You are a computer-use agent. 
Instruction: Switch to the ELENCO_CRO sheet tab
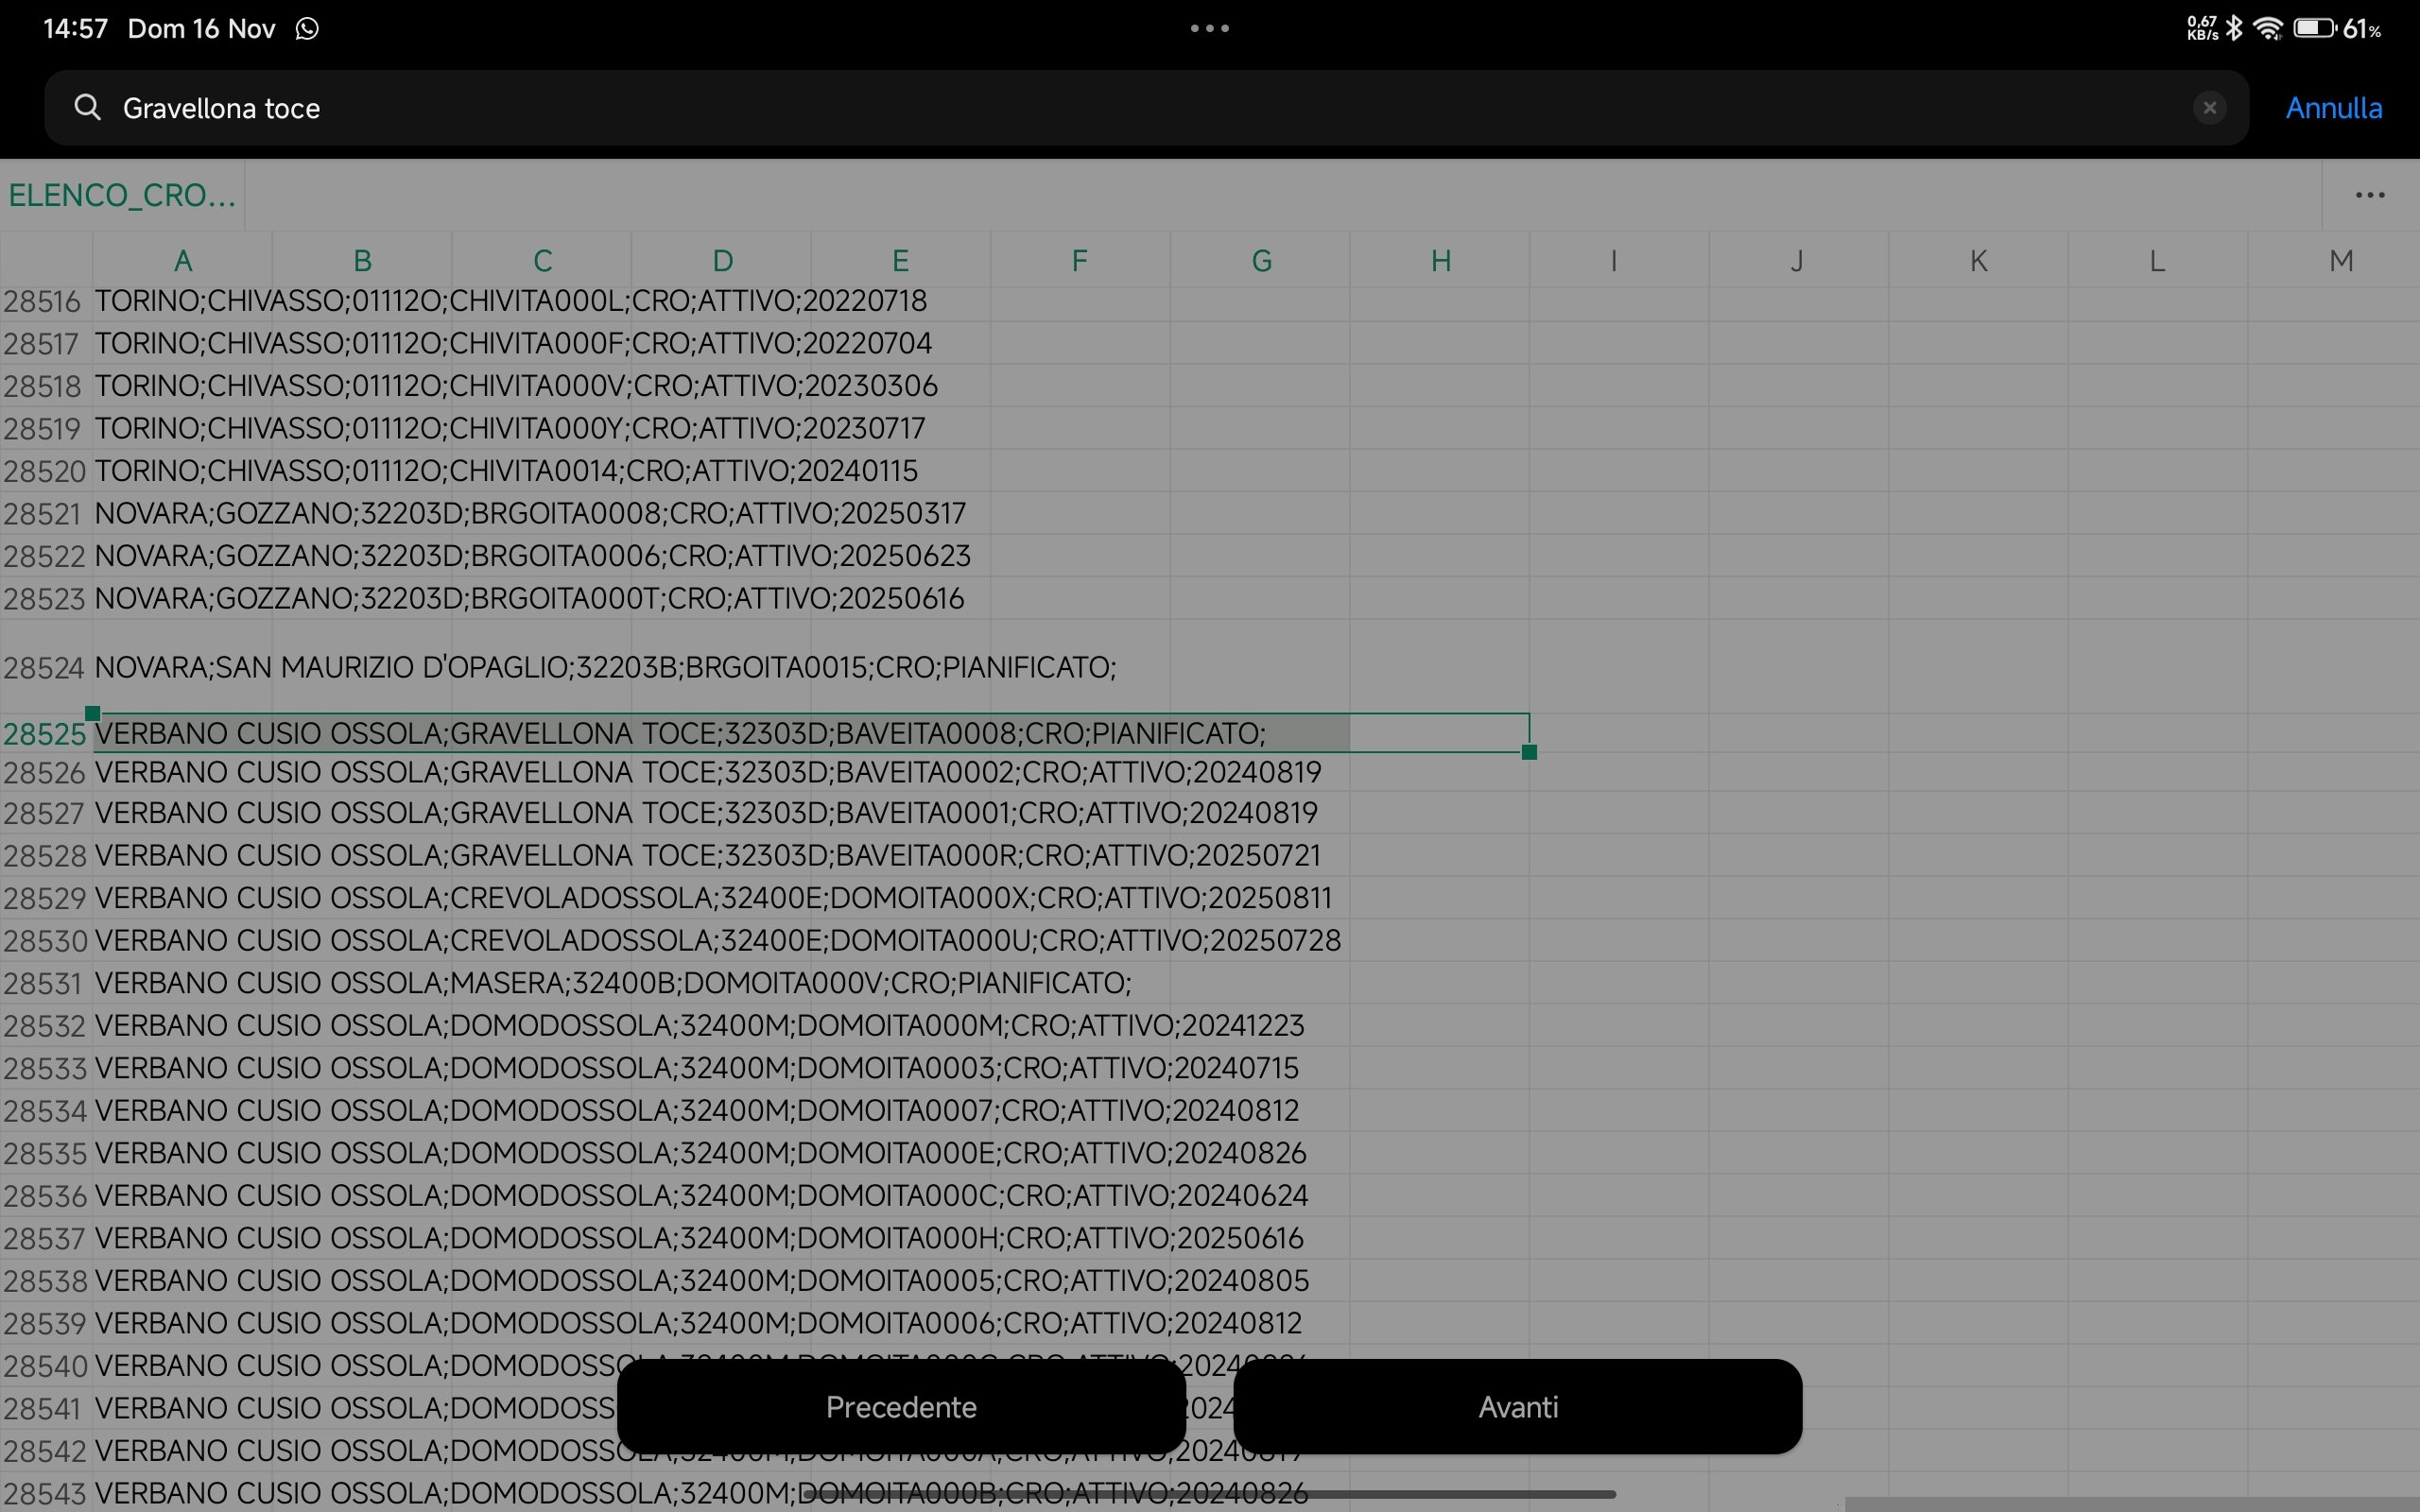122,195
